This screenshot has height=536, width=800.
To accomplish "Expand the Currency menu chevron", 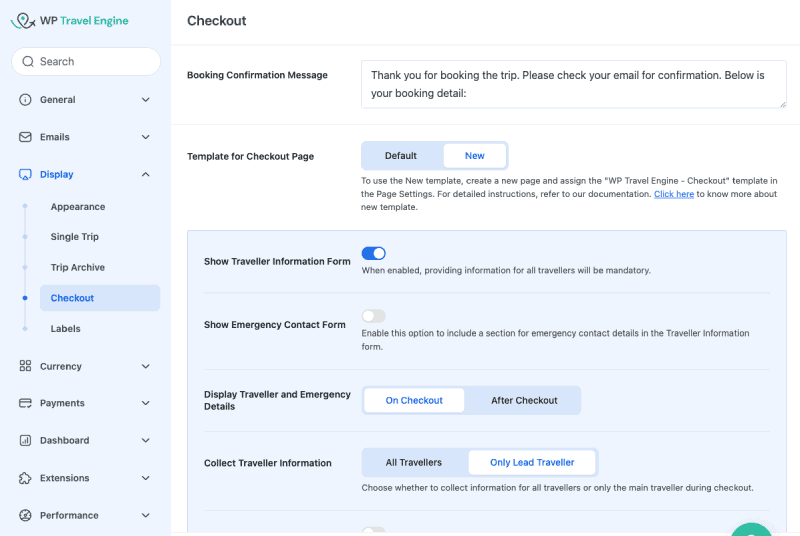I will [x=145, y=366].
